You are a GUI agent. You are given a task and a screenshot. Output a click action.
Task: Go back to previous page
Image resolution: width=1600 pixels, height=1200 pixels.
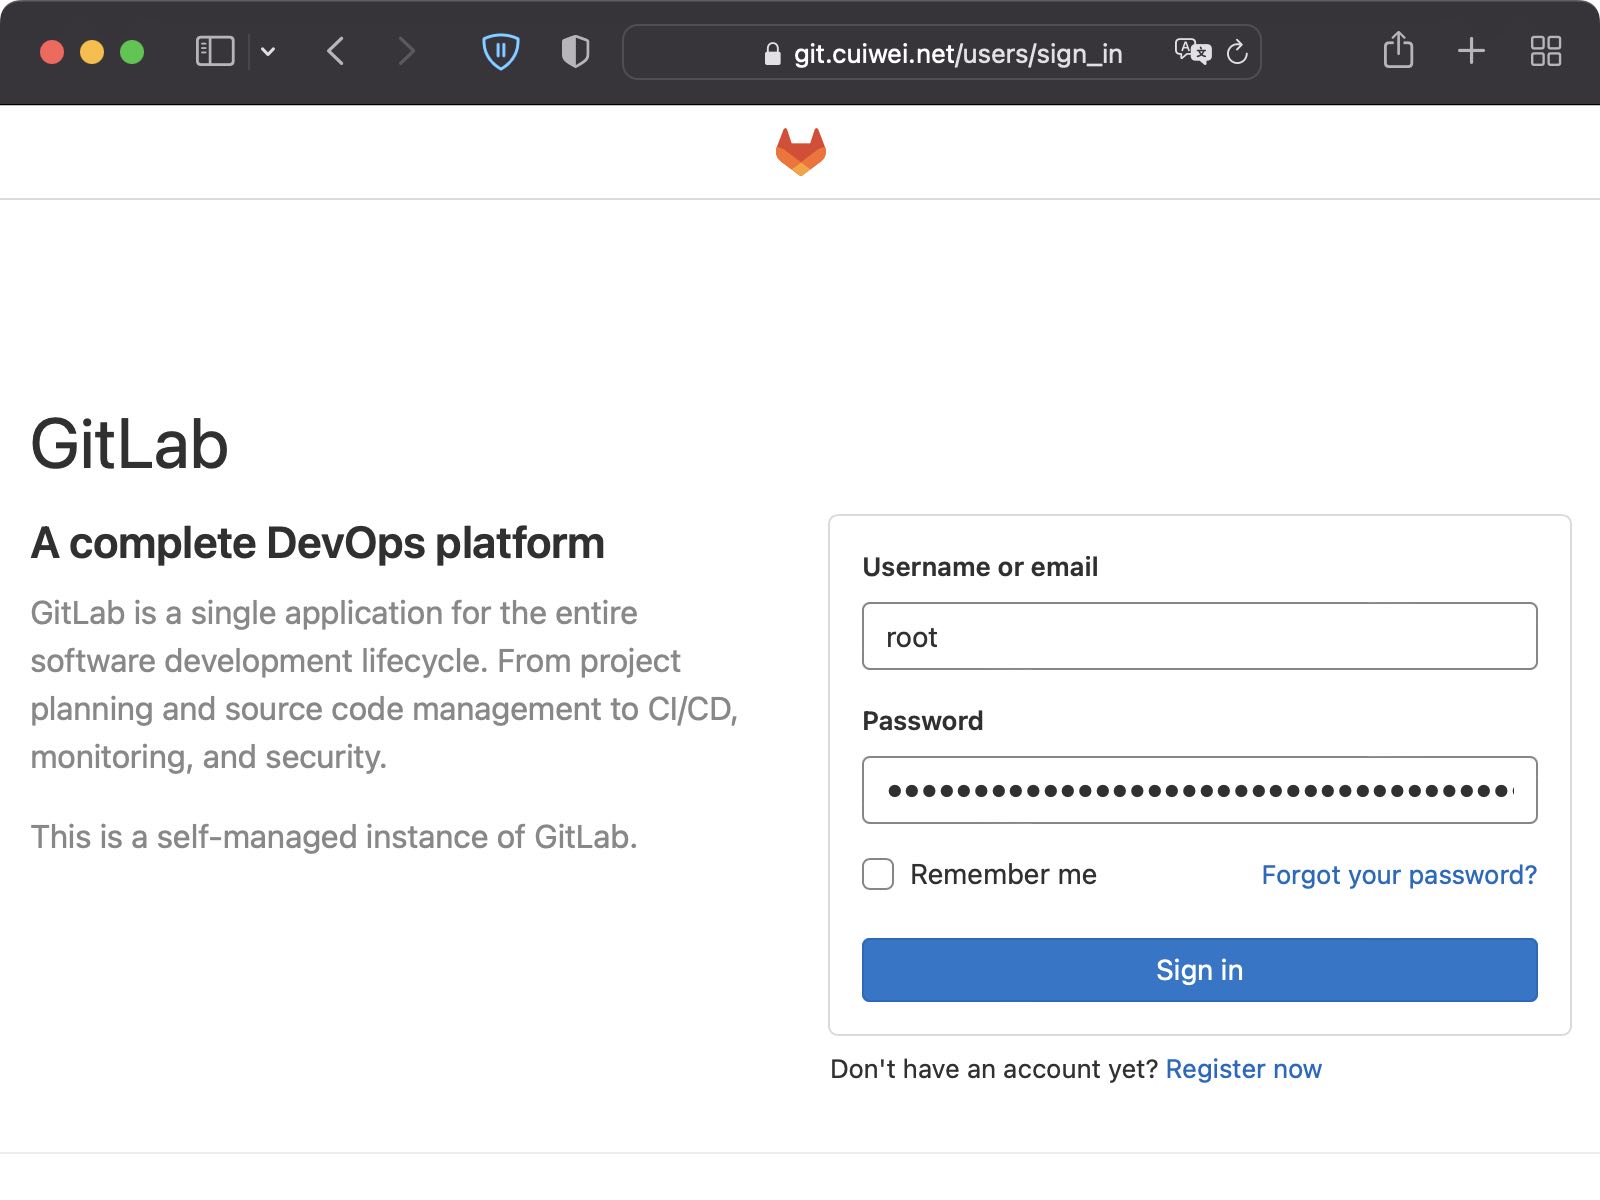[x=336, y=51]
